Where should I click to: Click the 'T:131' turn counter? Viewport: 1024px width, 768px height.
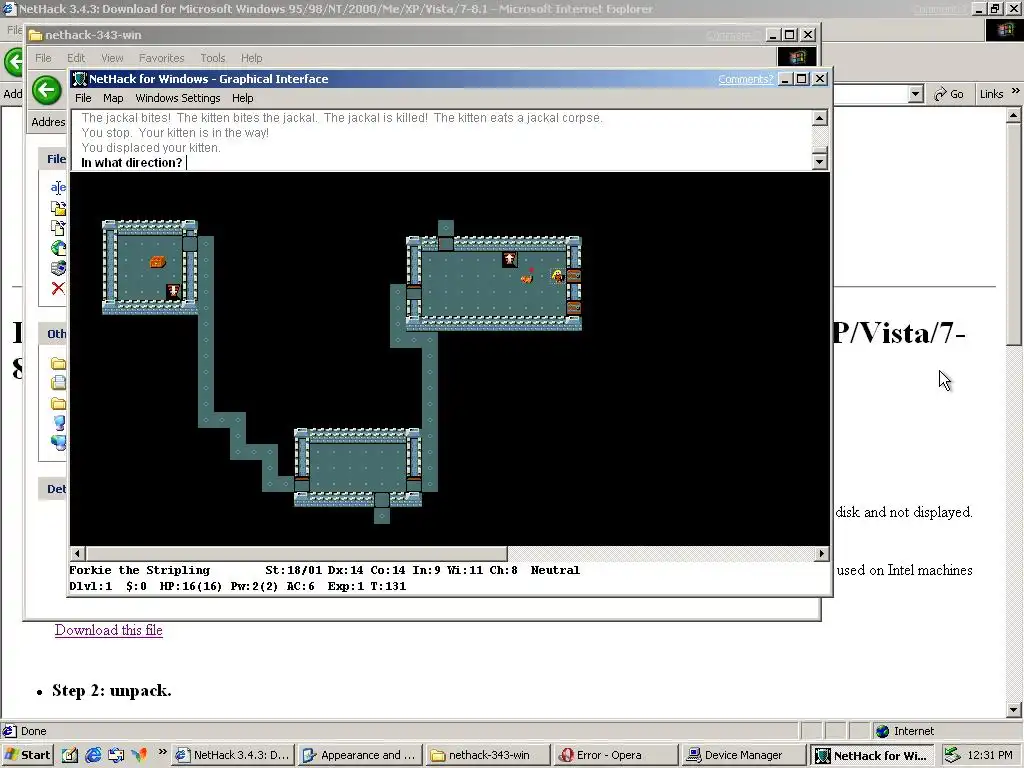click(x=388, y=586)
